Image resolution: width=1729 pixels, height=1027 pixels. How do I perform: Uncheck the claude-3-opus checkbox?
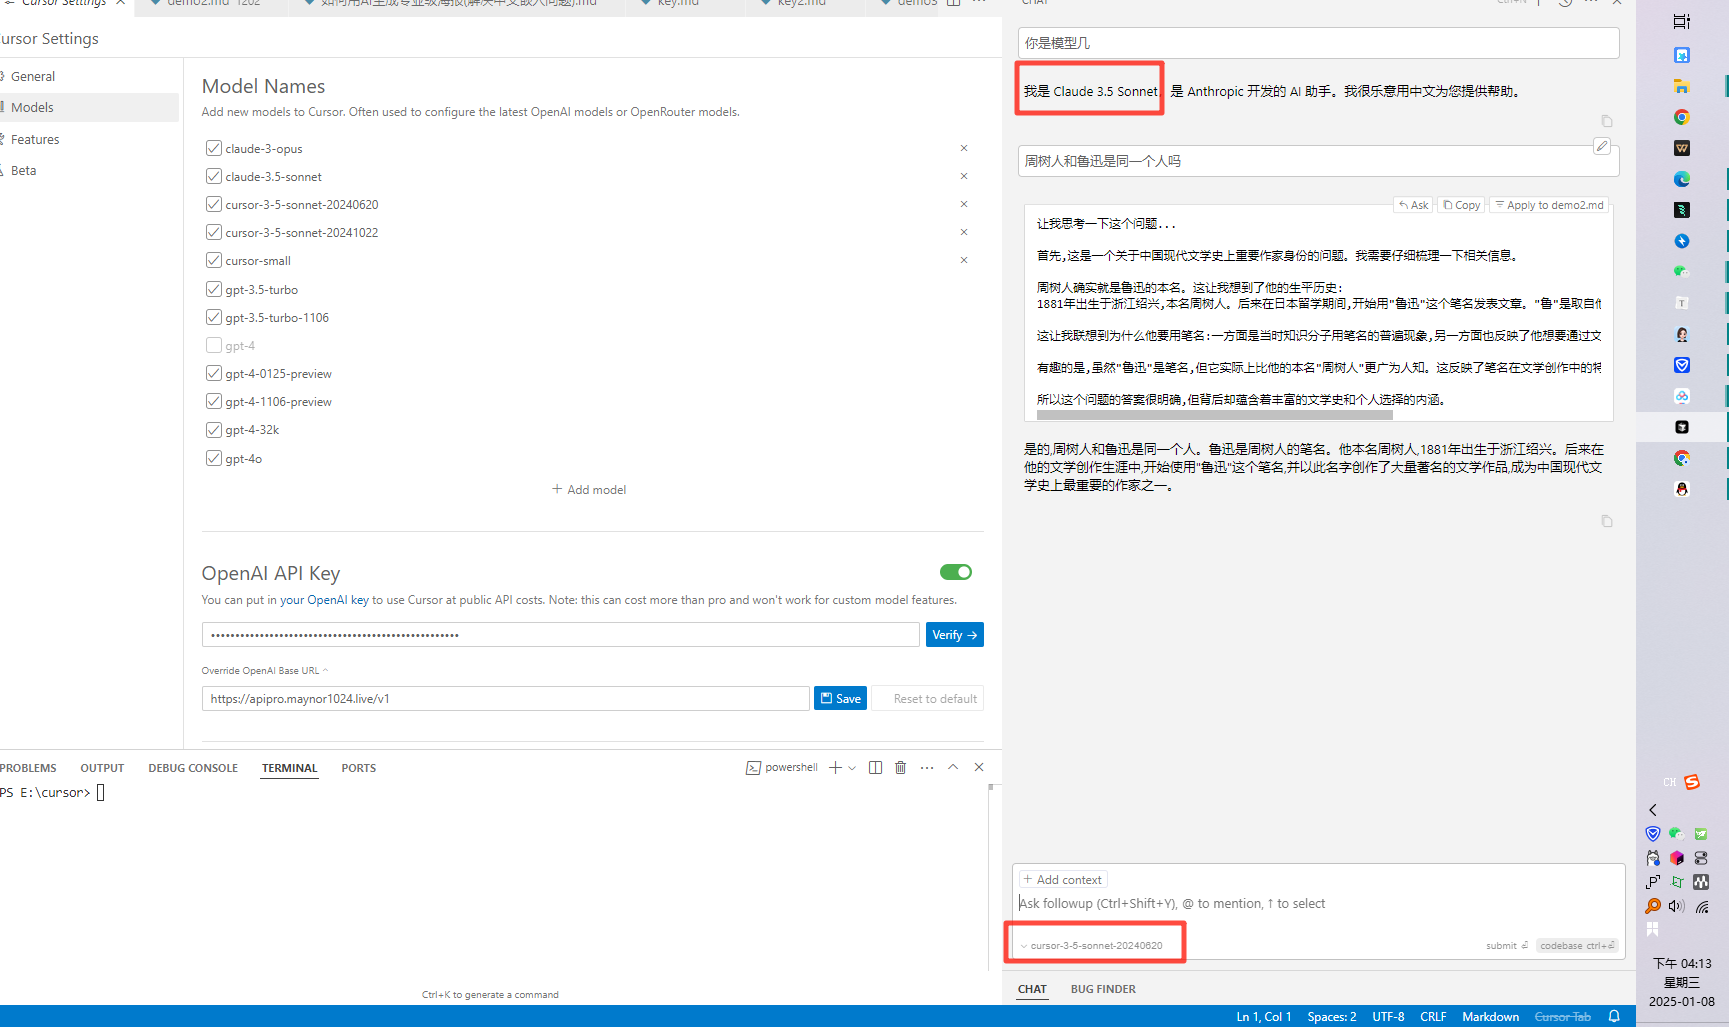coord(213,148)
